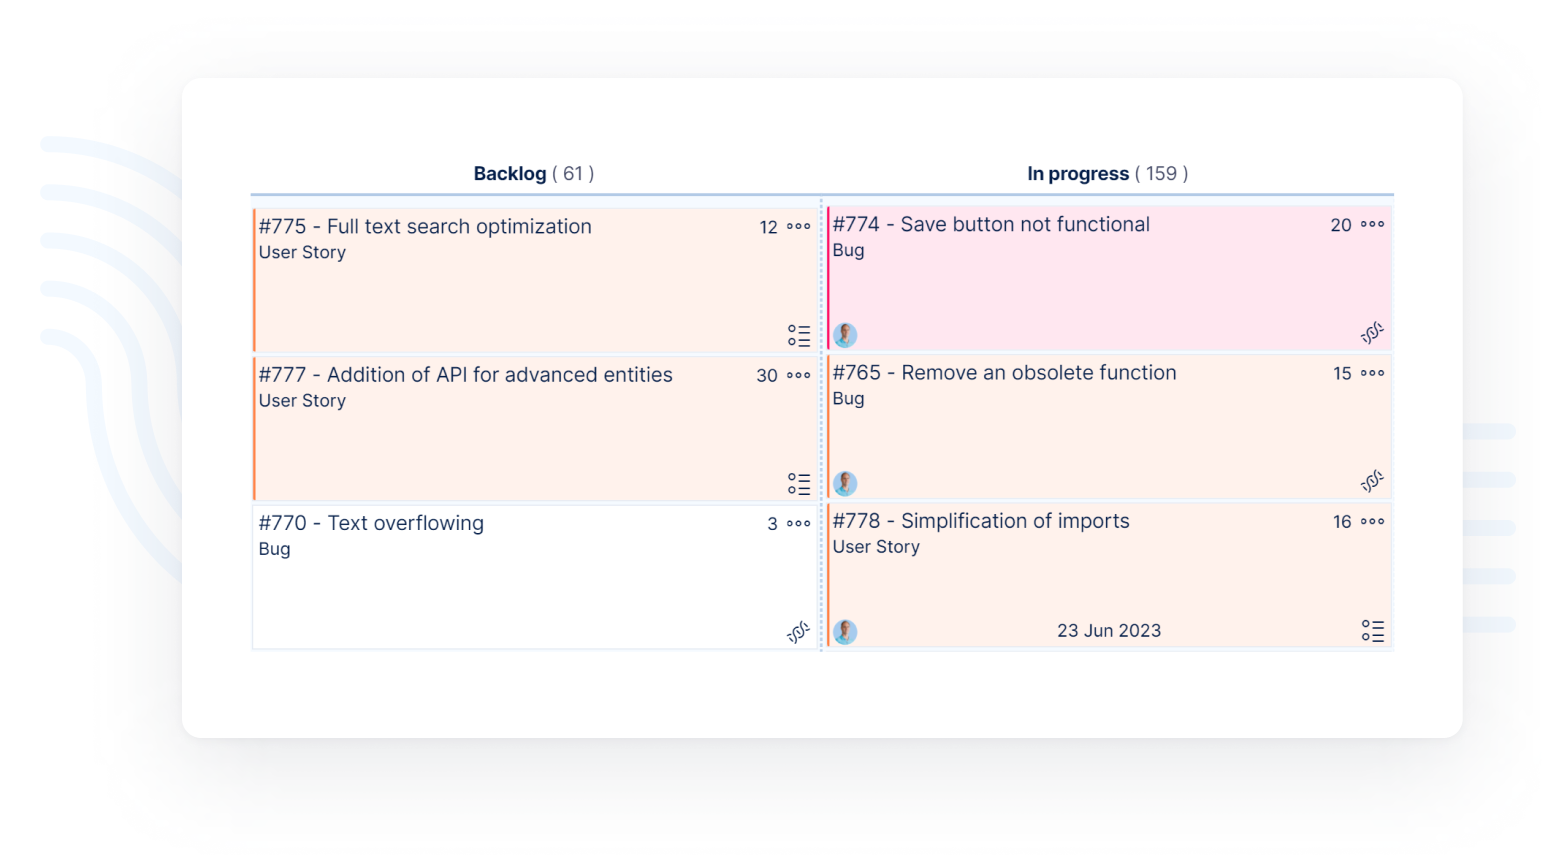Click the bug icon on card #765
The height and width of the screenshot is (864, 1542).
pyautogui.click(x=1371, y=481)
